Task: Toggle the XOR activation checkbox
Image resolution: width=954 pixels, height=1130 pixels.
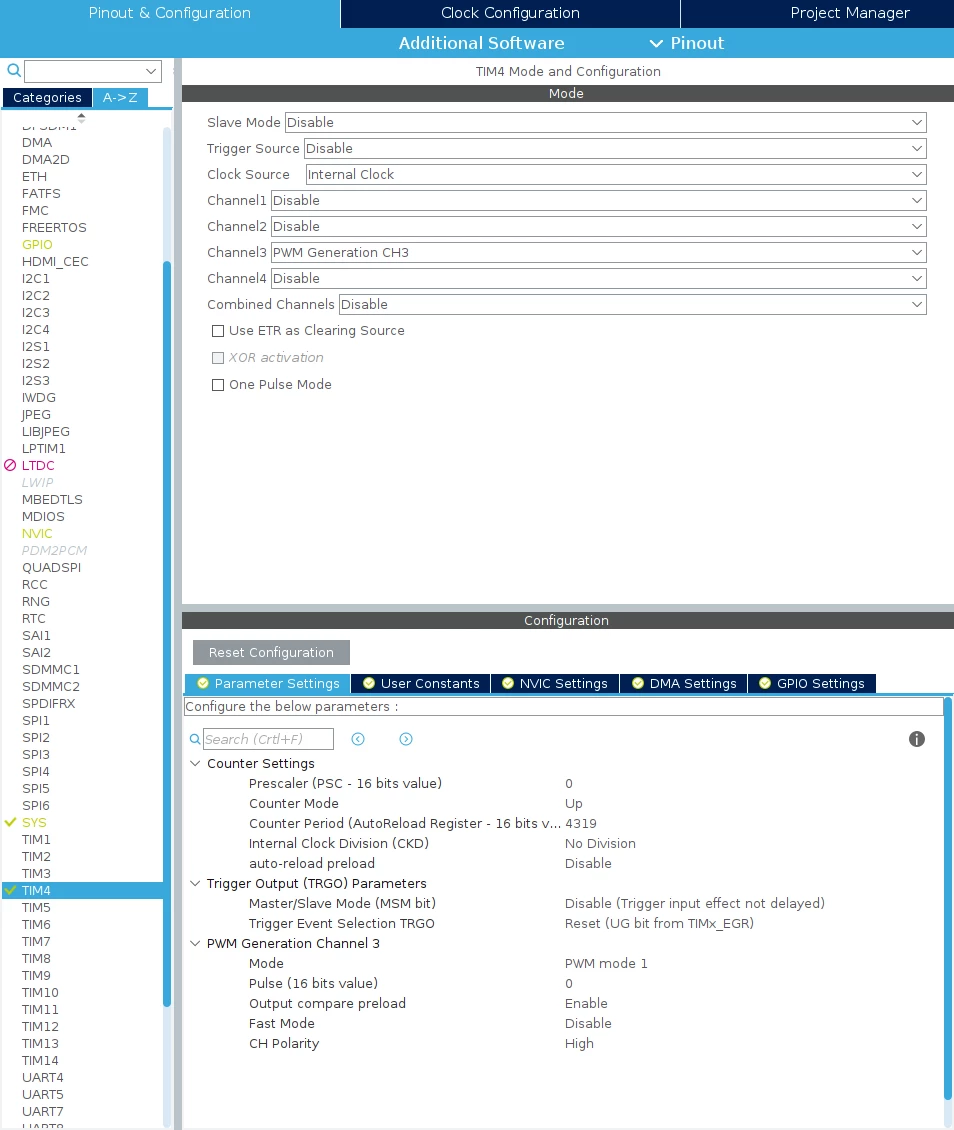Action: 218,357
